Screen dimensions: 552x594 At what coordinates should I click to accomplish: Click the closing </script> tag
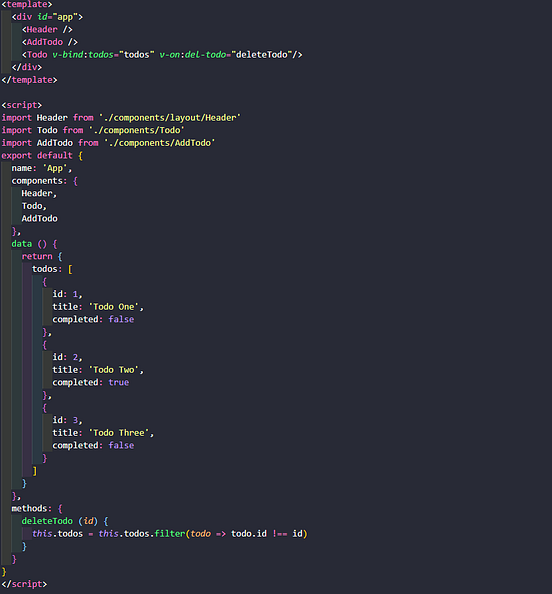pos(24,584)
